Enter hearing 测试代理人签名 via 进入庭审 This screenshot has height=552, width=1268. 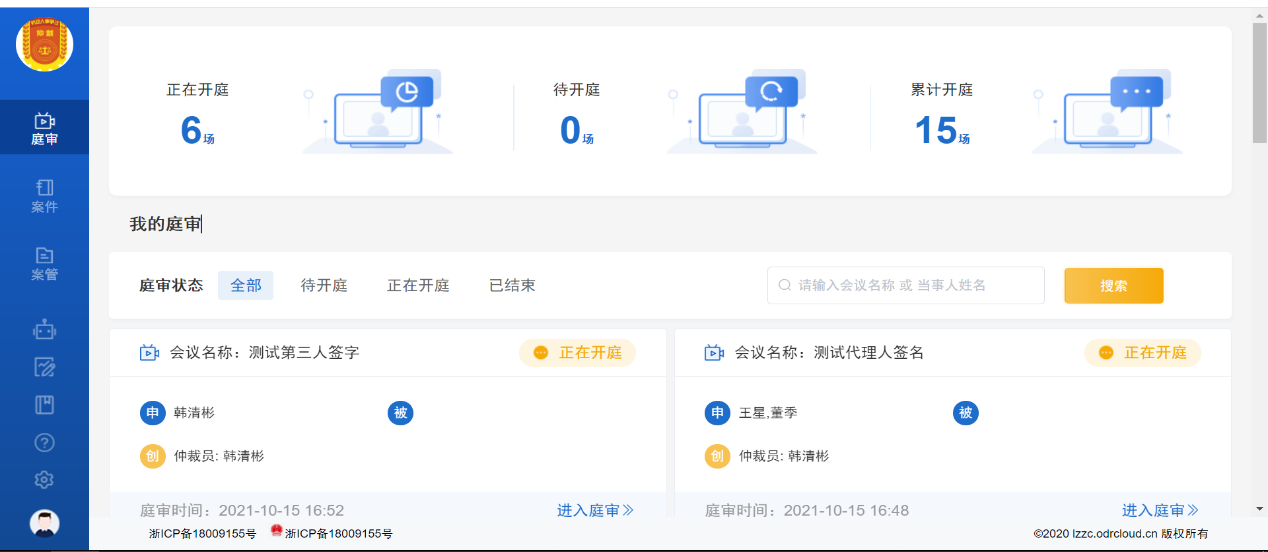[x=1160, y=510]
